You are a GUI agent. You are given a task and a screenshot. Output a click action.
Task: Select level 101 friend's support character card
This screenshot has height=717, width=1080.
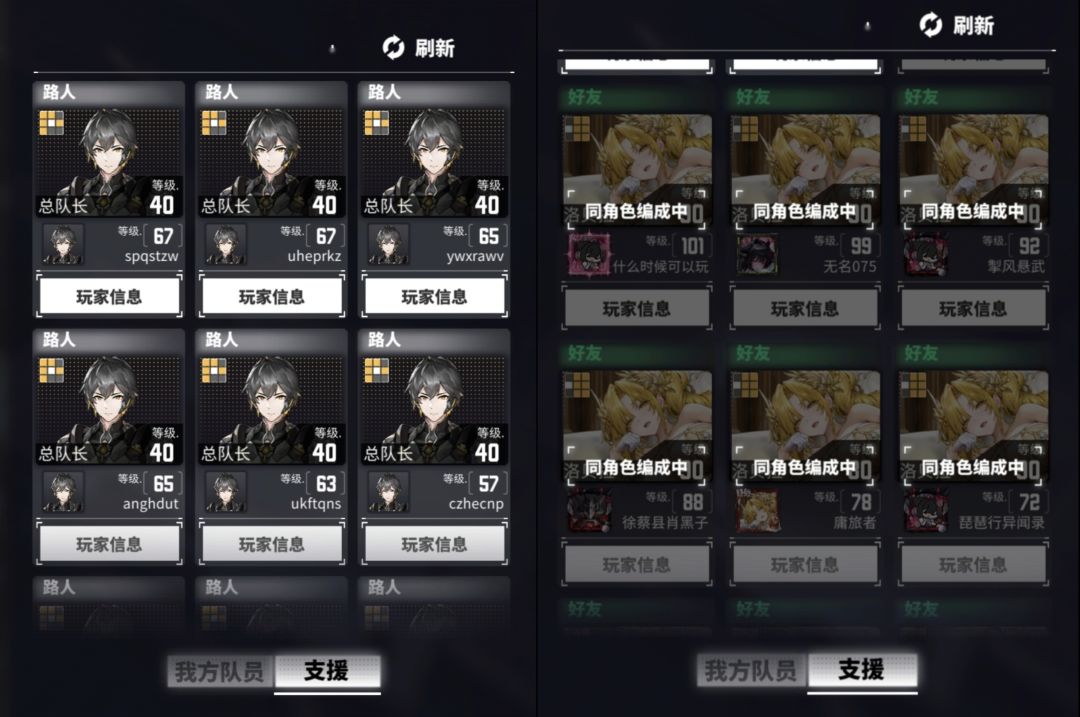[x=637, y=171]
